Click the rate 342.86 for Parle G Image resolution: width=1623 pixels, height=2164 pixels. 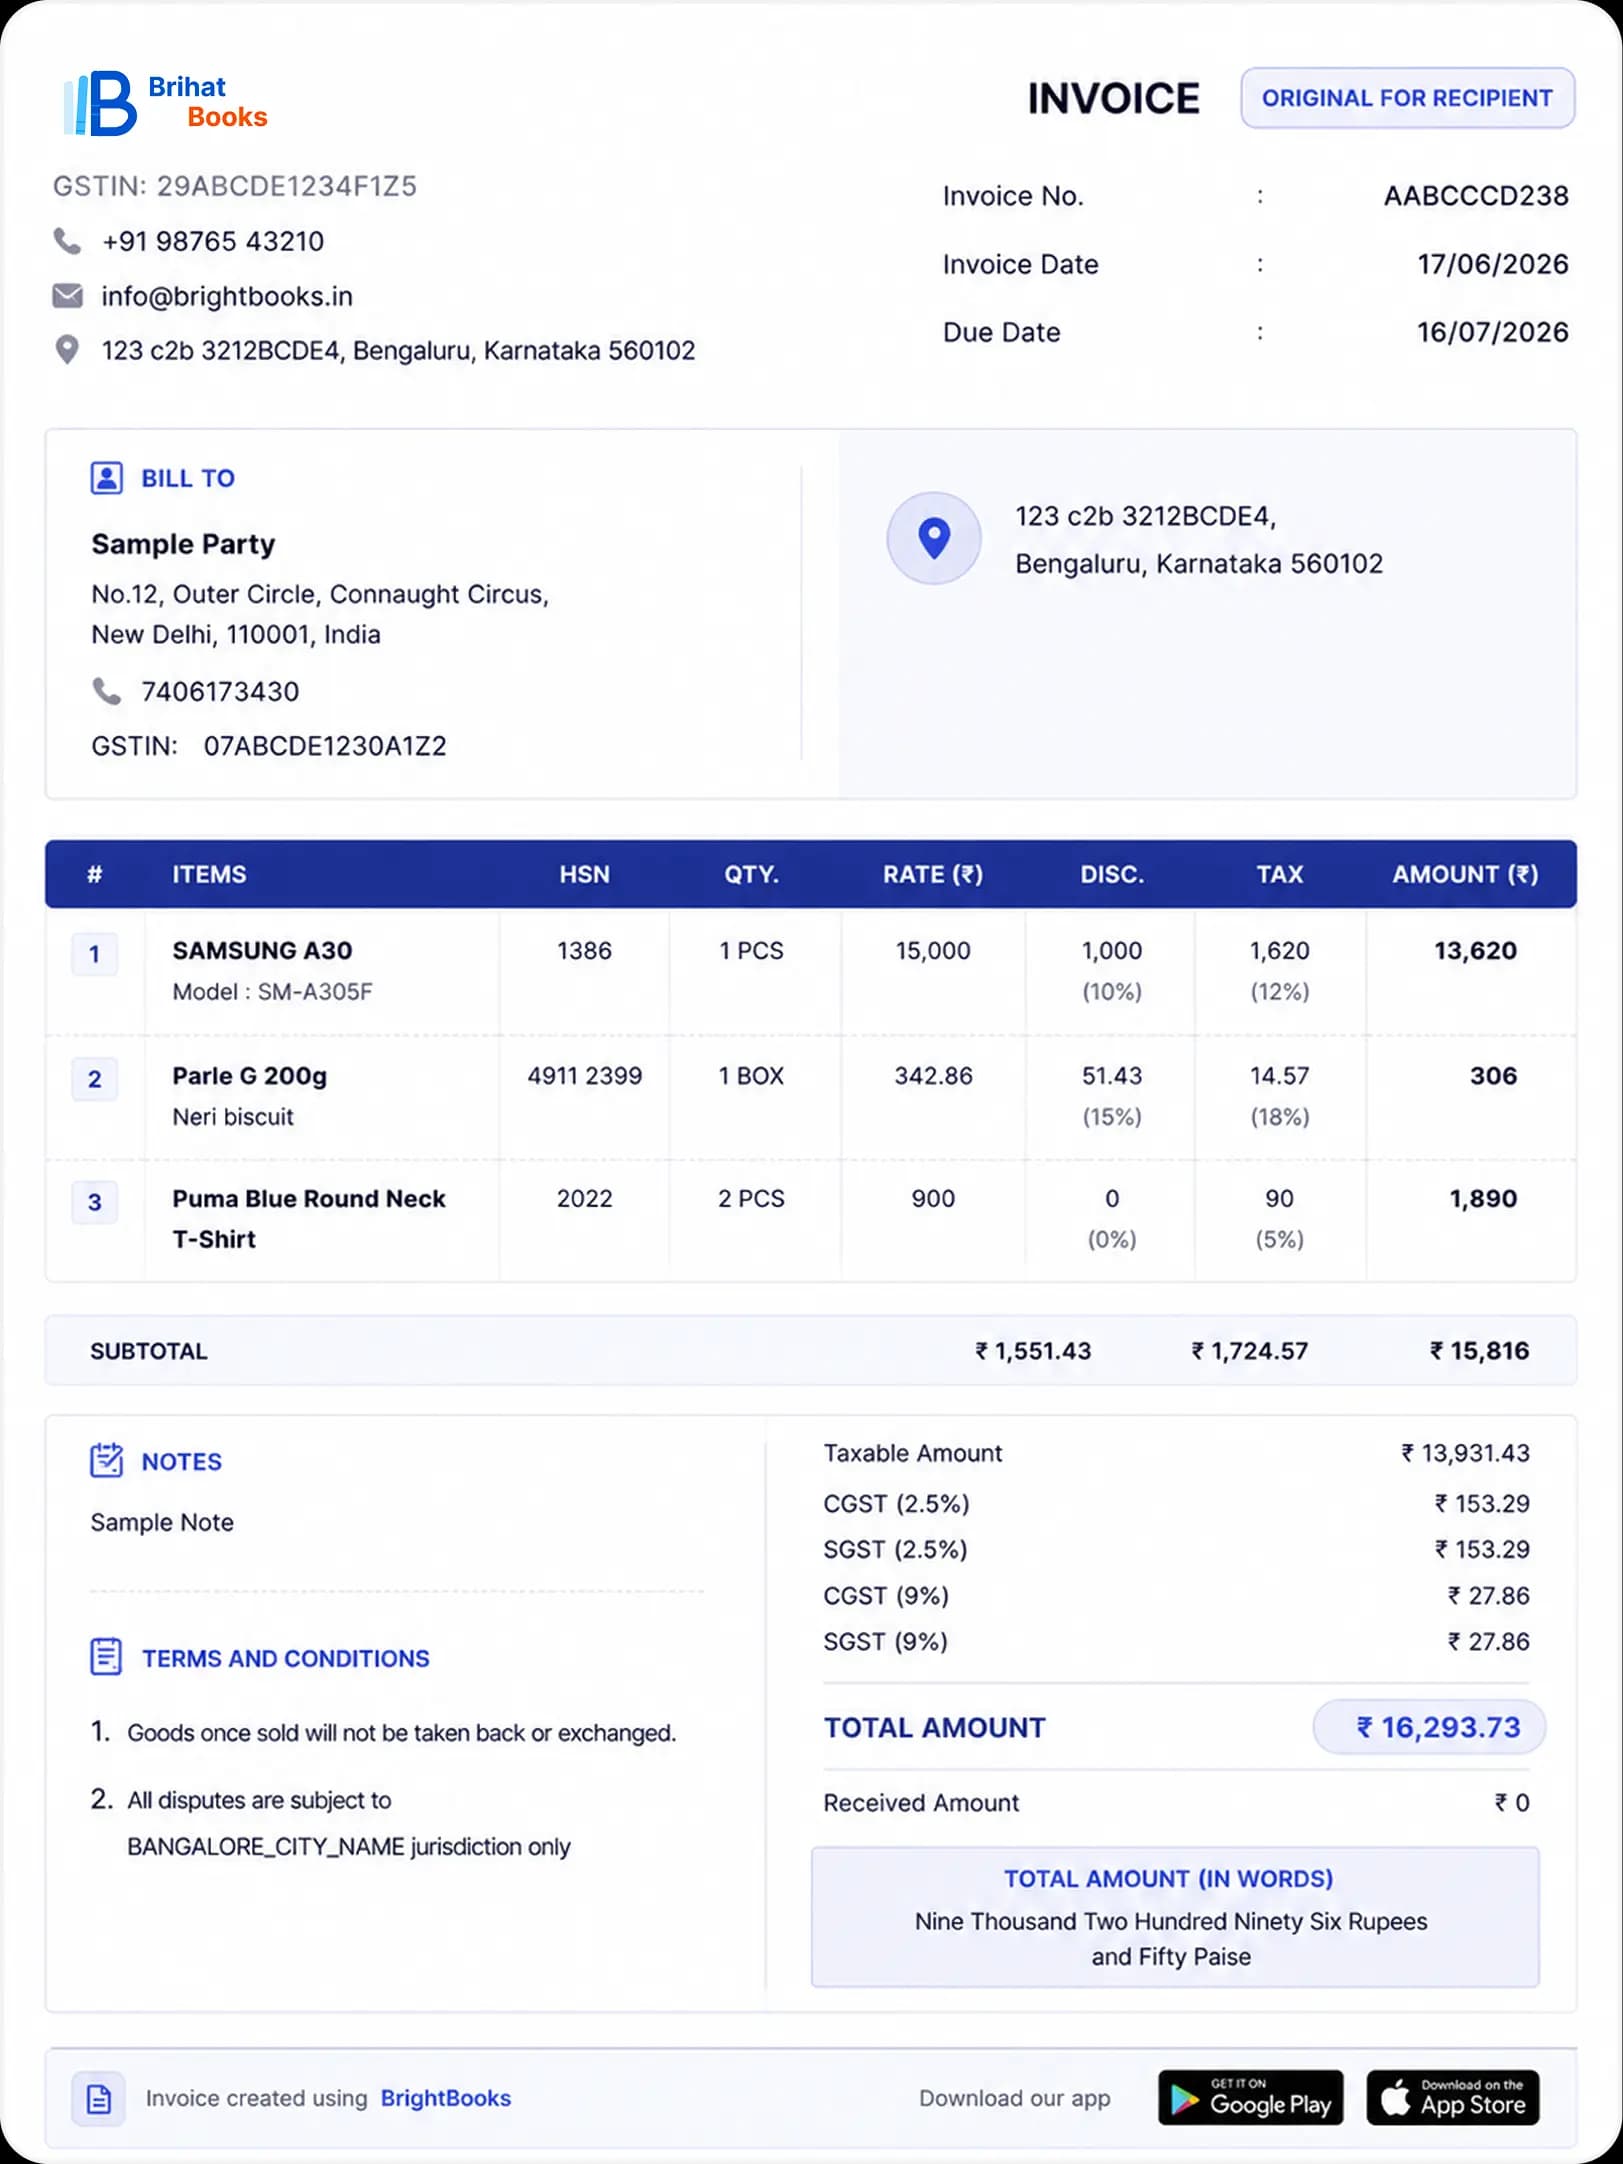(x=933, y=1076)
